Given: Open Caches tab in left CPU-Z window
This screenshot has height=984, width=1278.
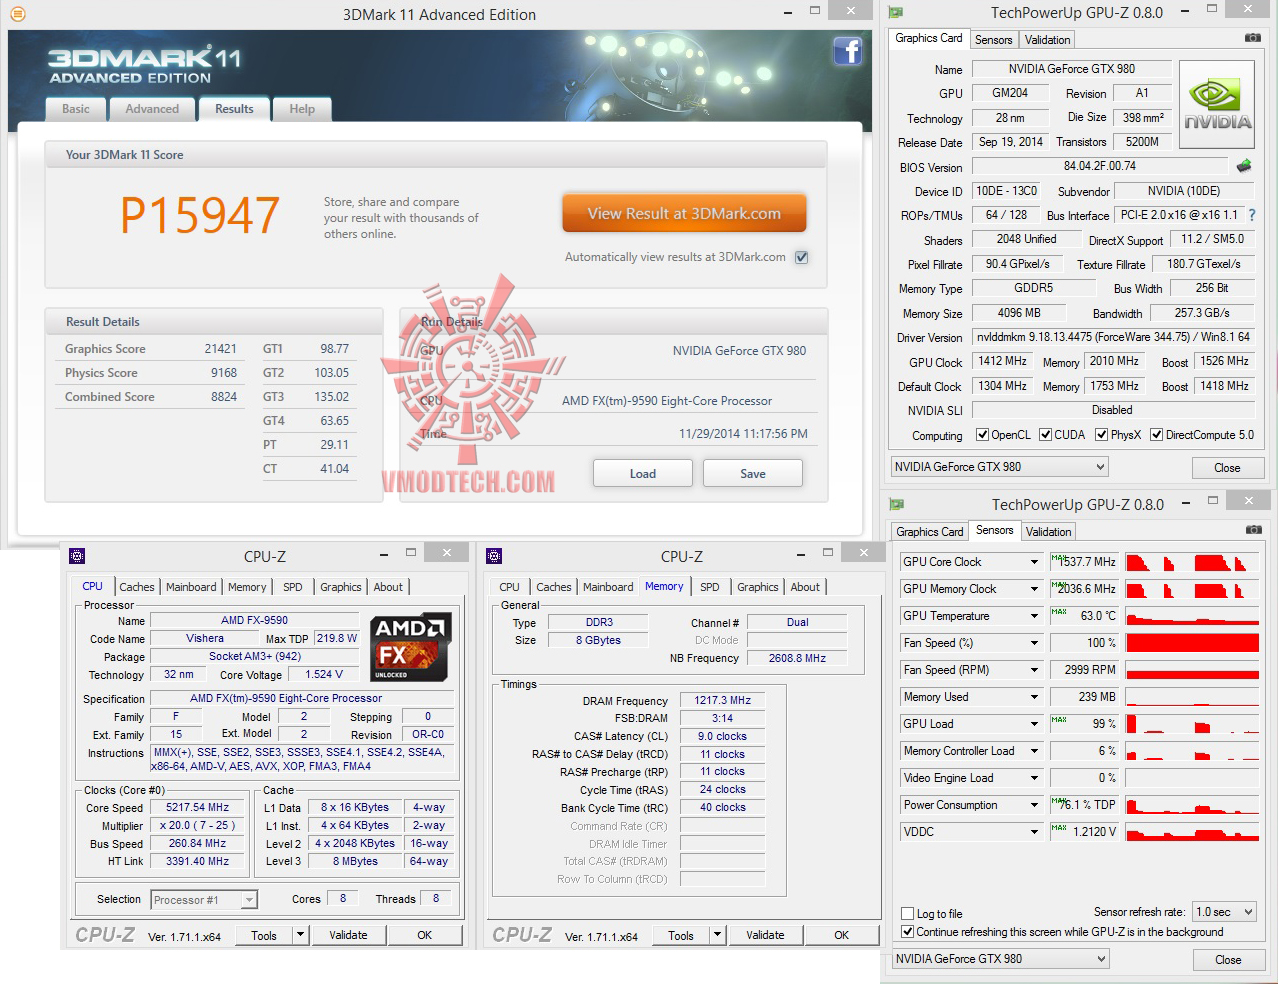Looking at the screenshot, I should coord(137,587).
